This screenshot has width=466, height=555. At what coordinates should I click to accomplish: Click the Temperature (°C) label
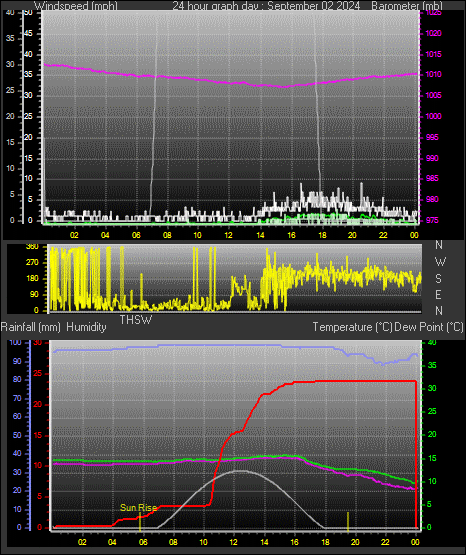(x=352, y=327)
